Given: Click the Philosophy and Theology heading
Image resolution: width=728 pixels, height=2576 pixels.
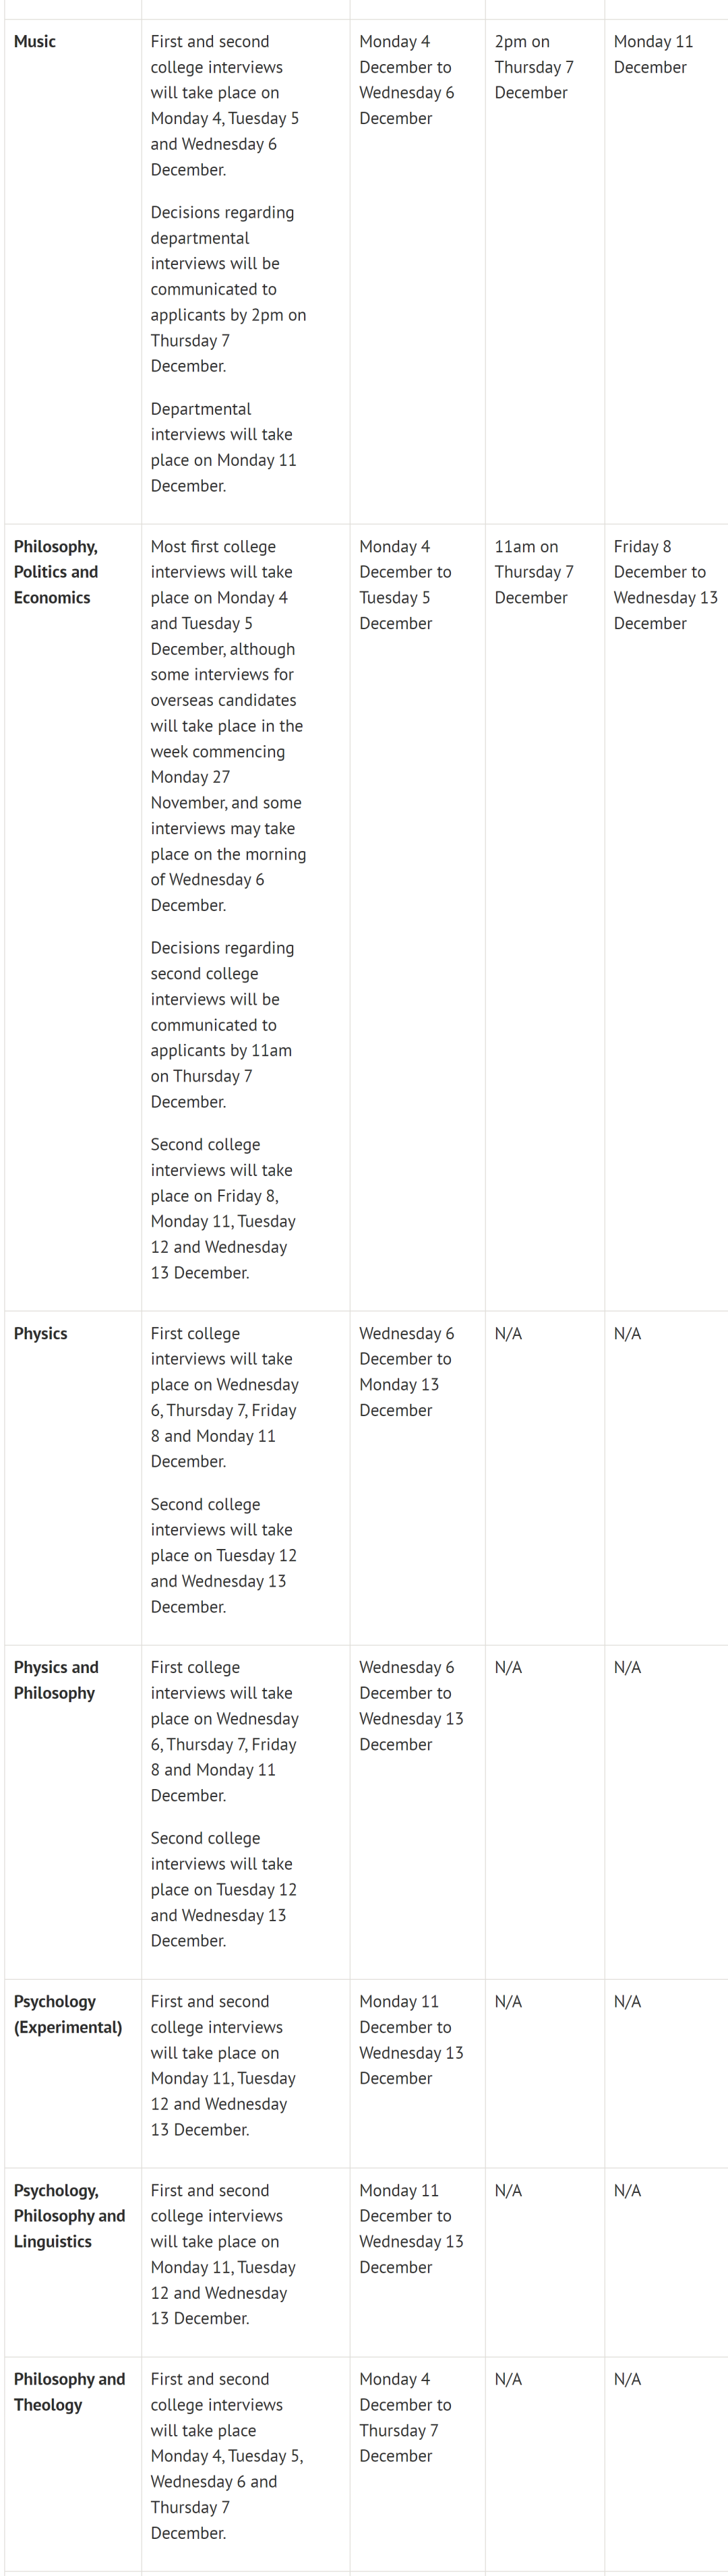Looking at the screenshot, I should [x=70, y=2392].
